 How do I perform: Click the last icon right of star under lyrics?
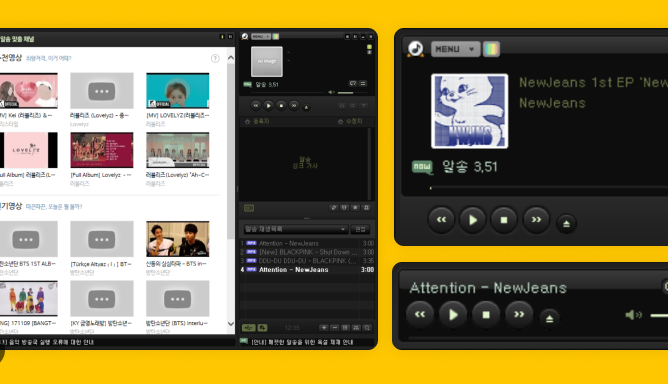point(366,208)
